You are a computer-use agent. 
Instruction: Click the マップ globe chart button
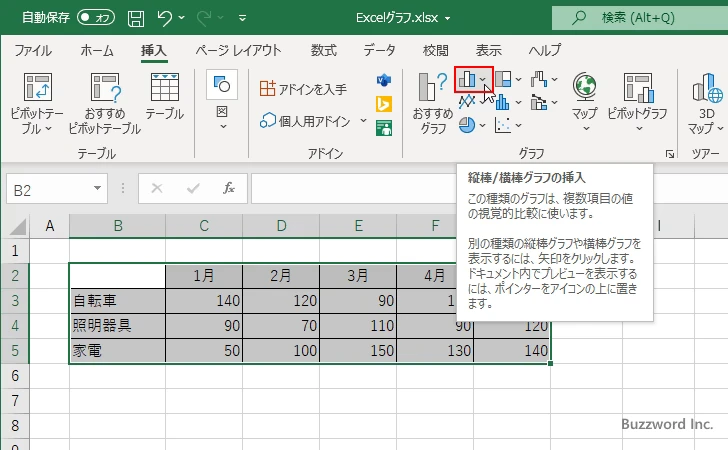coord(584,102)
